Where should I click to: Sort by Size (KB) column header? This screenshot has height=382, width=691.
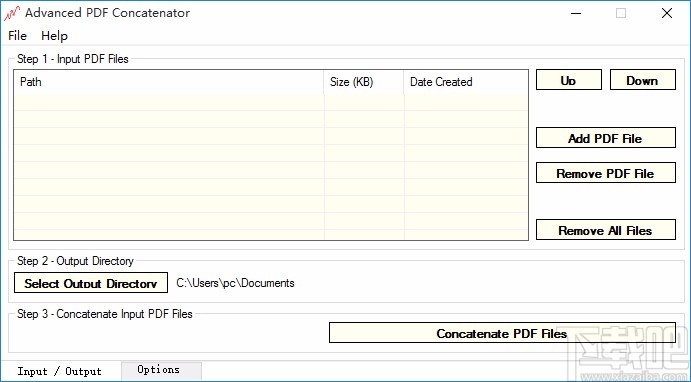click(x=364, y=82)
